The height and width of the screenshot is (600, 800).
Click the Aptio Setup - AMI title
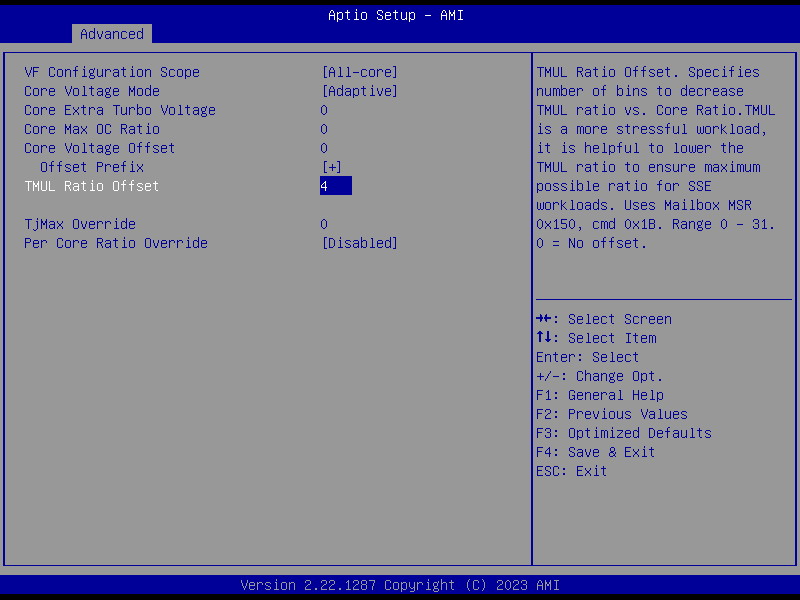[396, 15]
